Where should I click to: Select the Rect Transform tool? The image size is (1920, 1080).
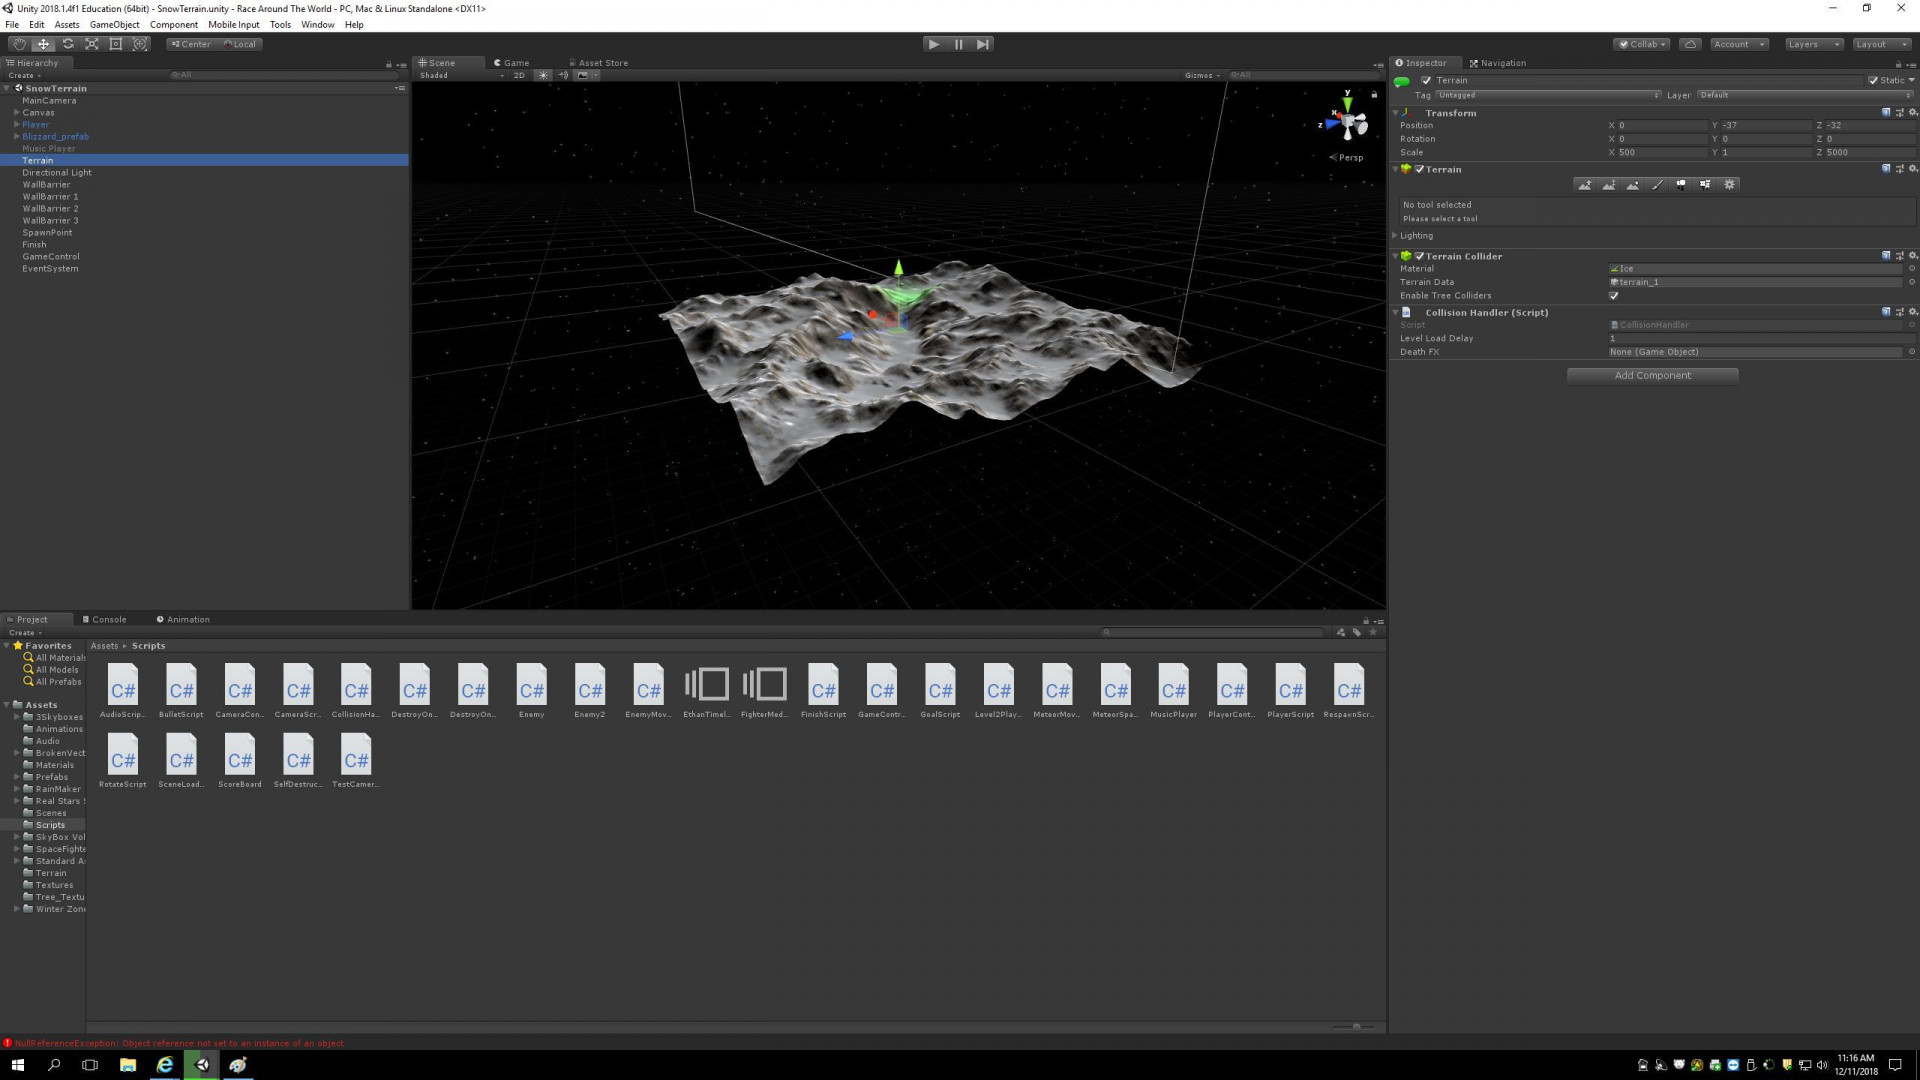[x=116, y=44]
